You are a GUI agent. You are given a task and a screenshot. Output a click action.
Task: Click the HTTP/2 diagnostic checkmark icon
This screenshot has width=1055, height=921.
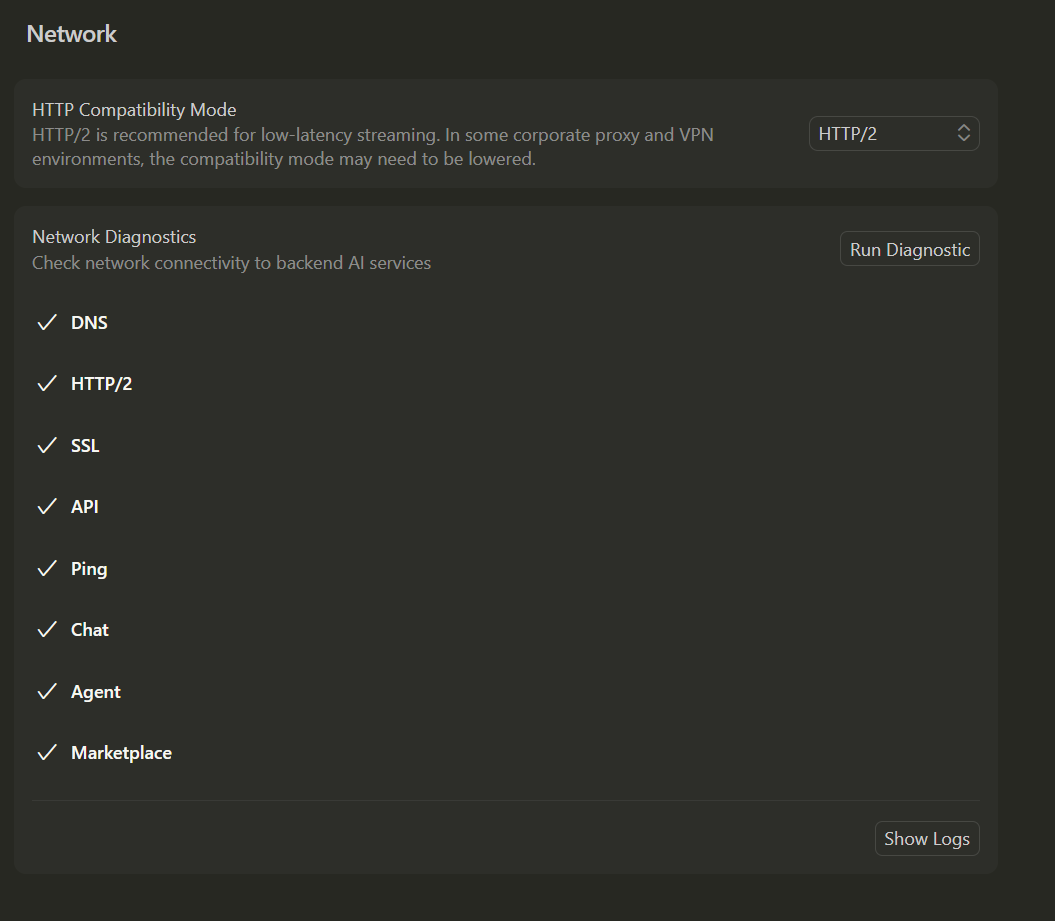[46, 384]
